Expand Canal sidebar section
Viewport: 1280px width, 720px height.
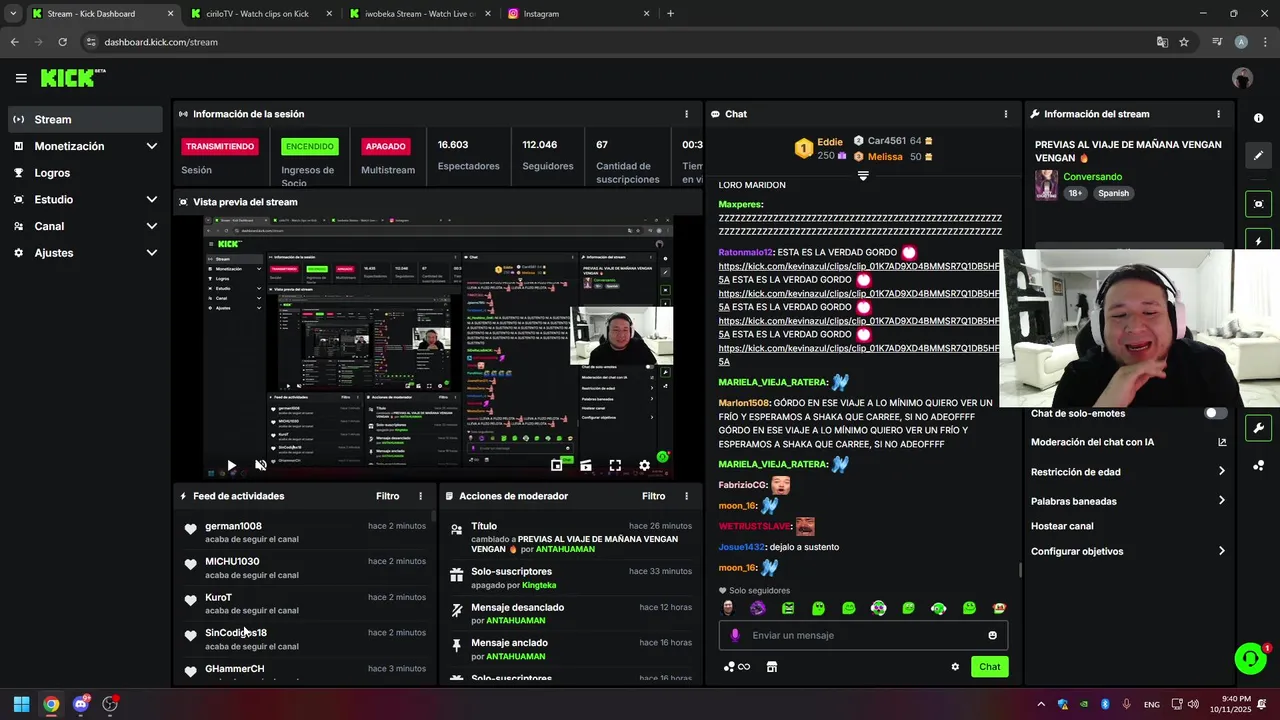152,226
